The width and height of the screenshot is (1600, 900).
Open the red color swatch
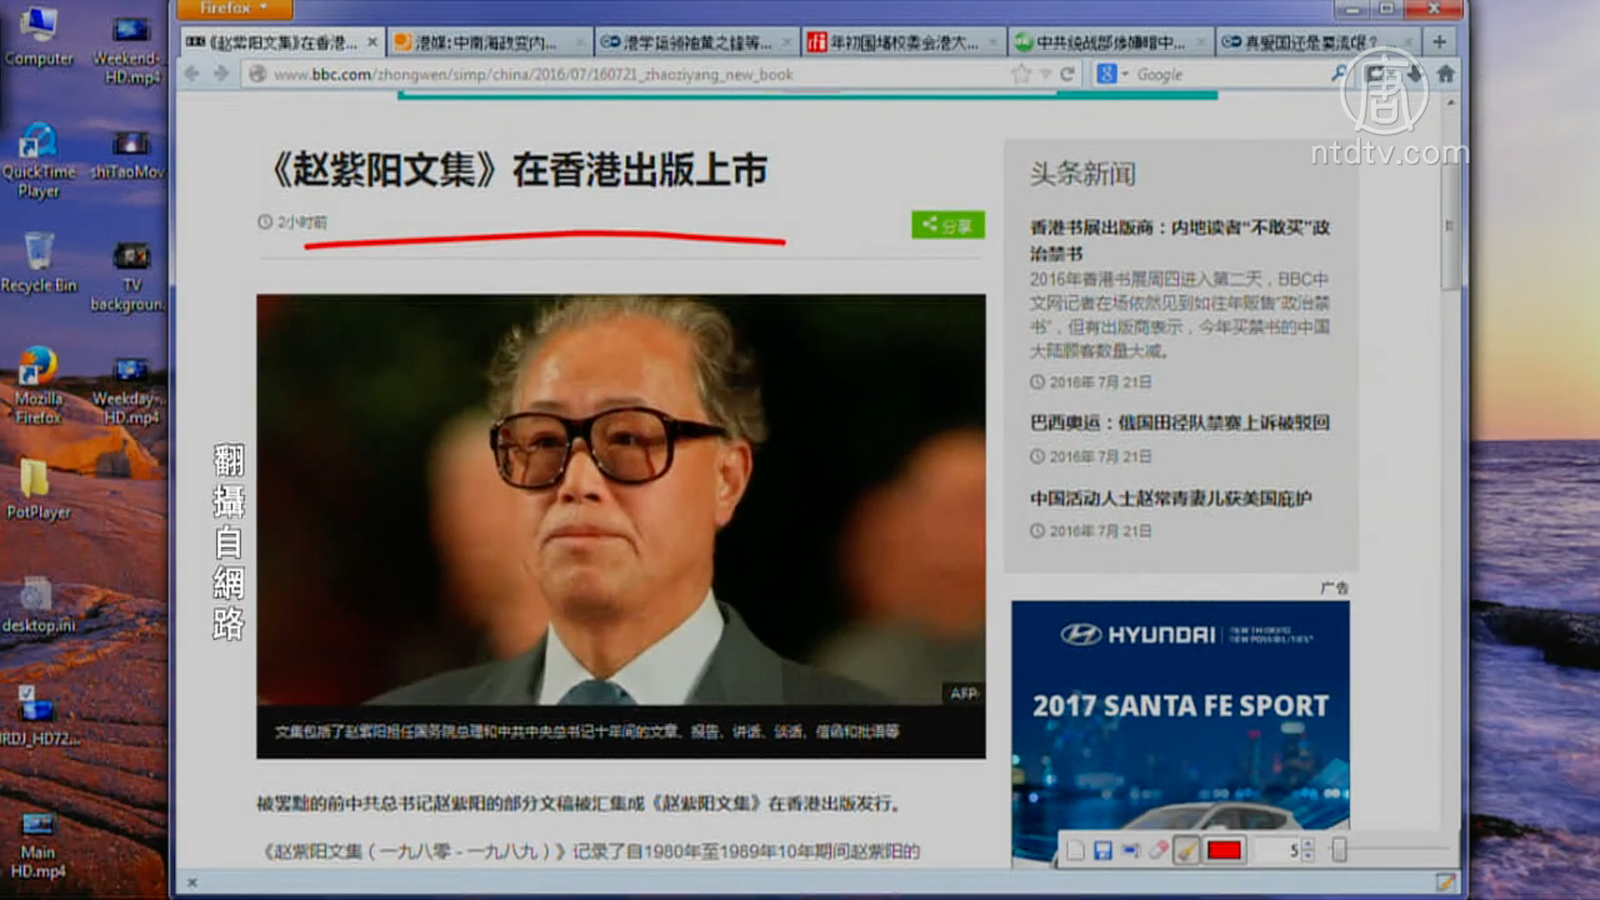pyautogui.click(x=1224, y=850)
